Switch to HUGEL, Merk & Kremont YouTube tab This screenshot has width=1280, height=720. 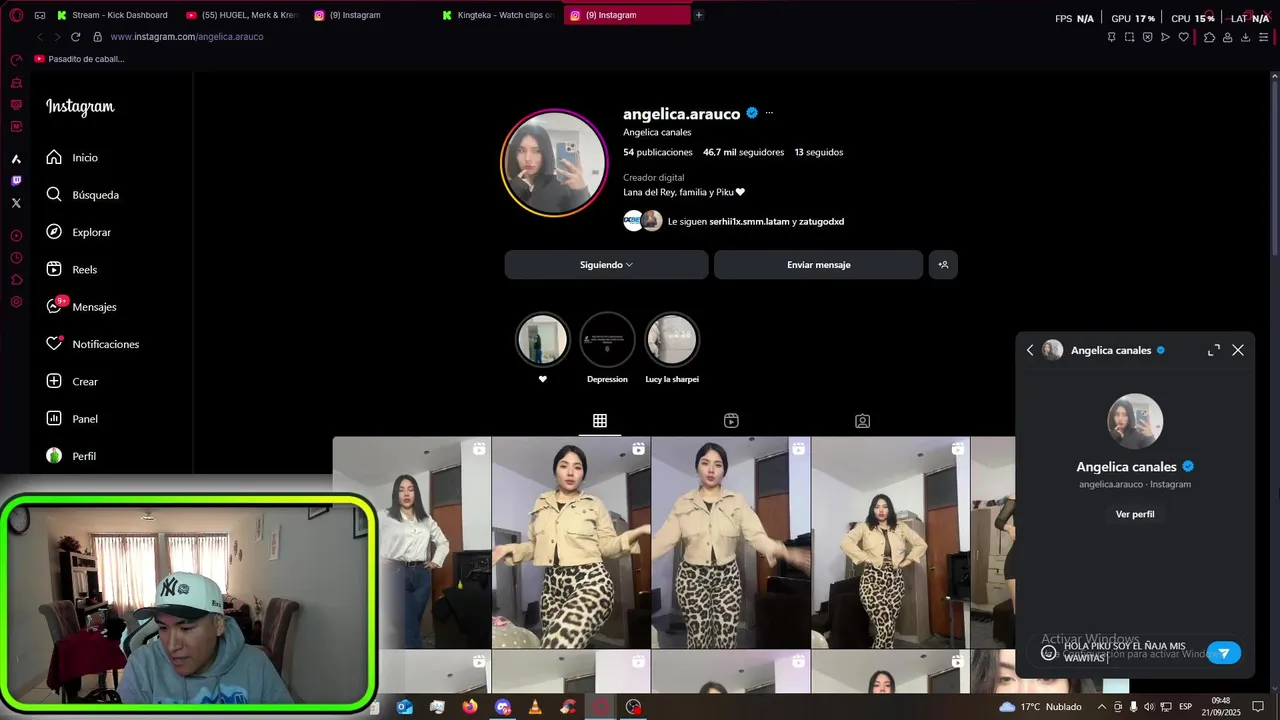point(241,15)
